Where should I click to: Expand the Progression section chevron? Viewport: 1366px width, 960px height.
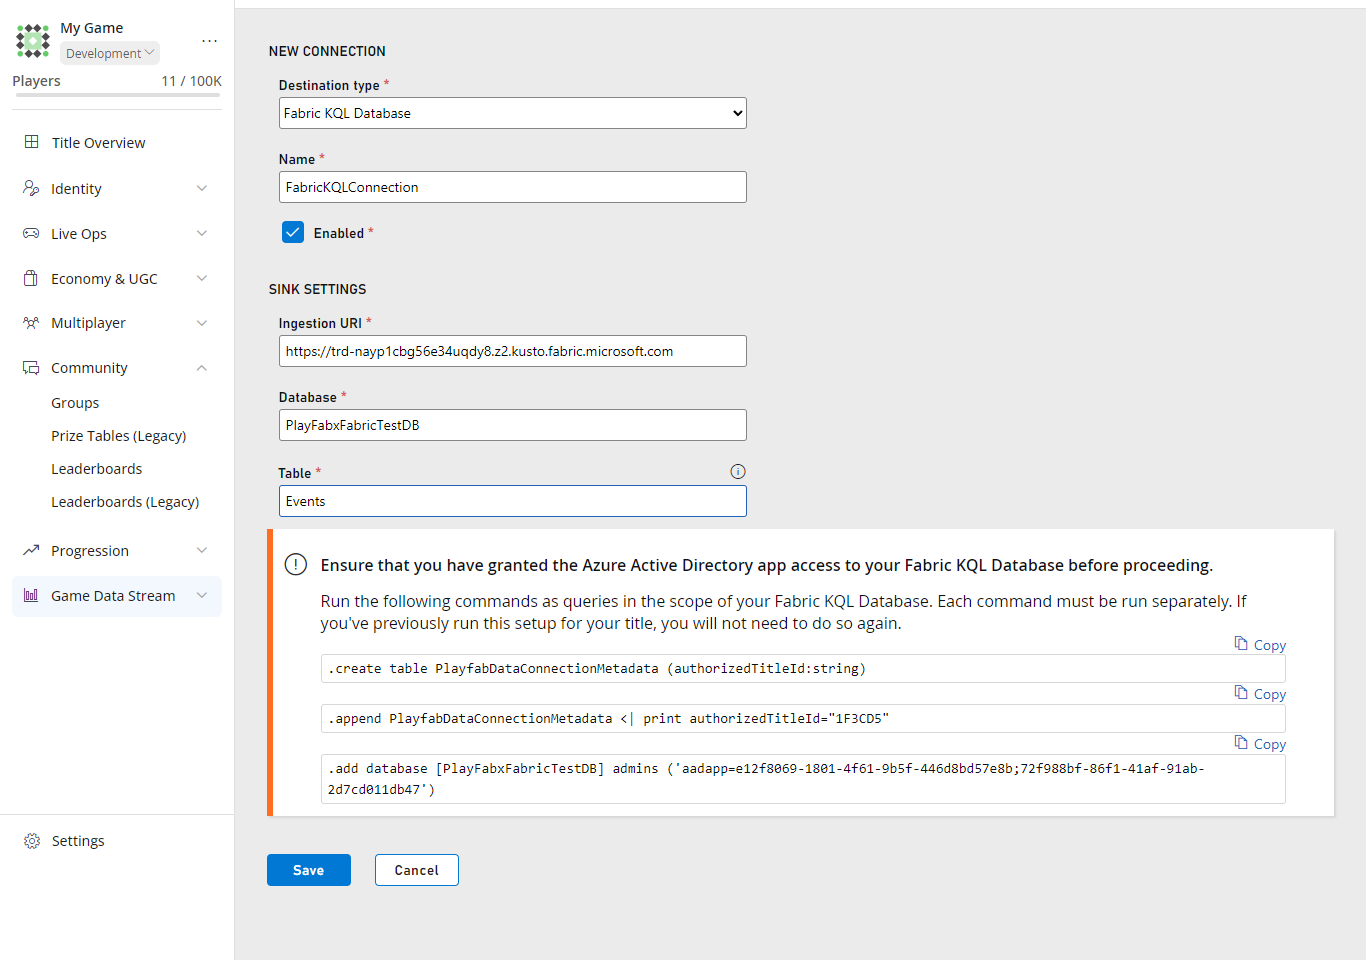[x=202, y=550]
